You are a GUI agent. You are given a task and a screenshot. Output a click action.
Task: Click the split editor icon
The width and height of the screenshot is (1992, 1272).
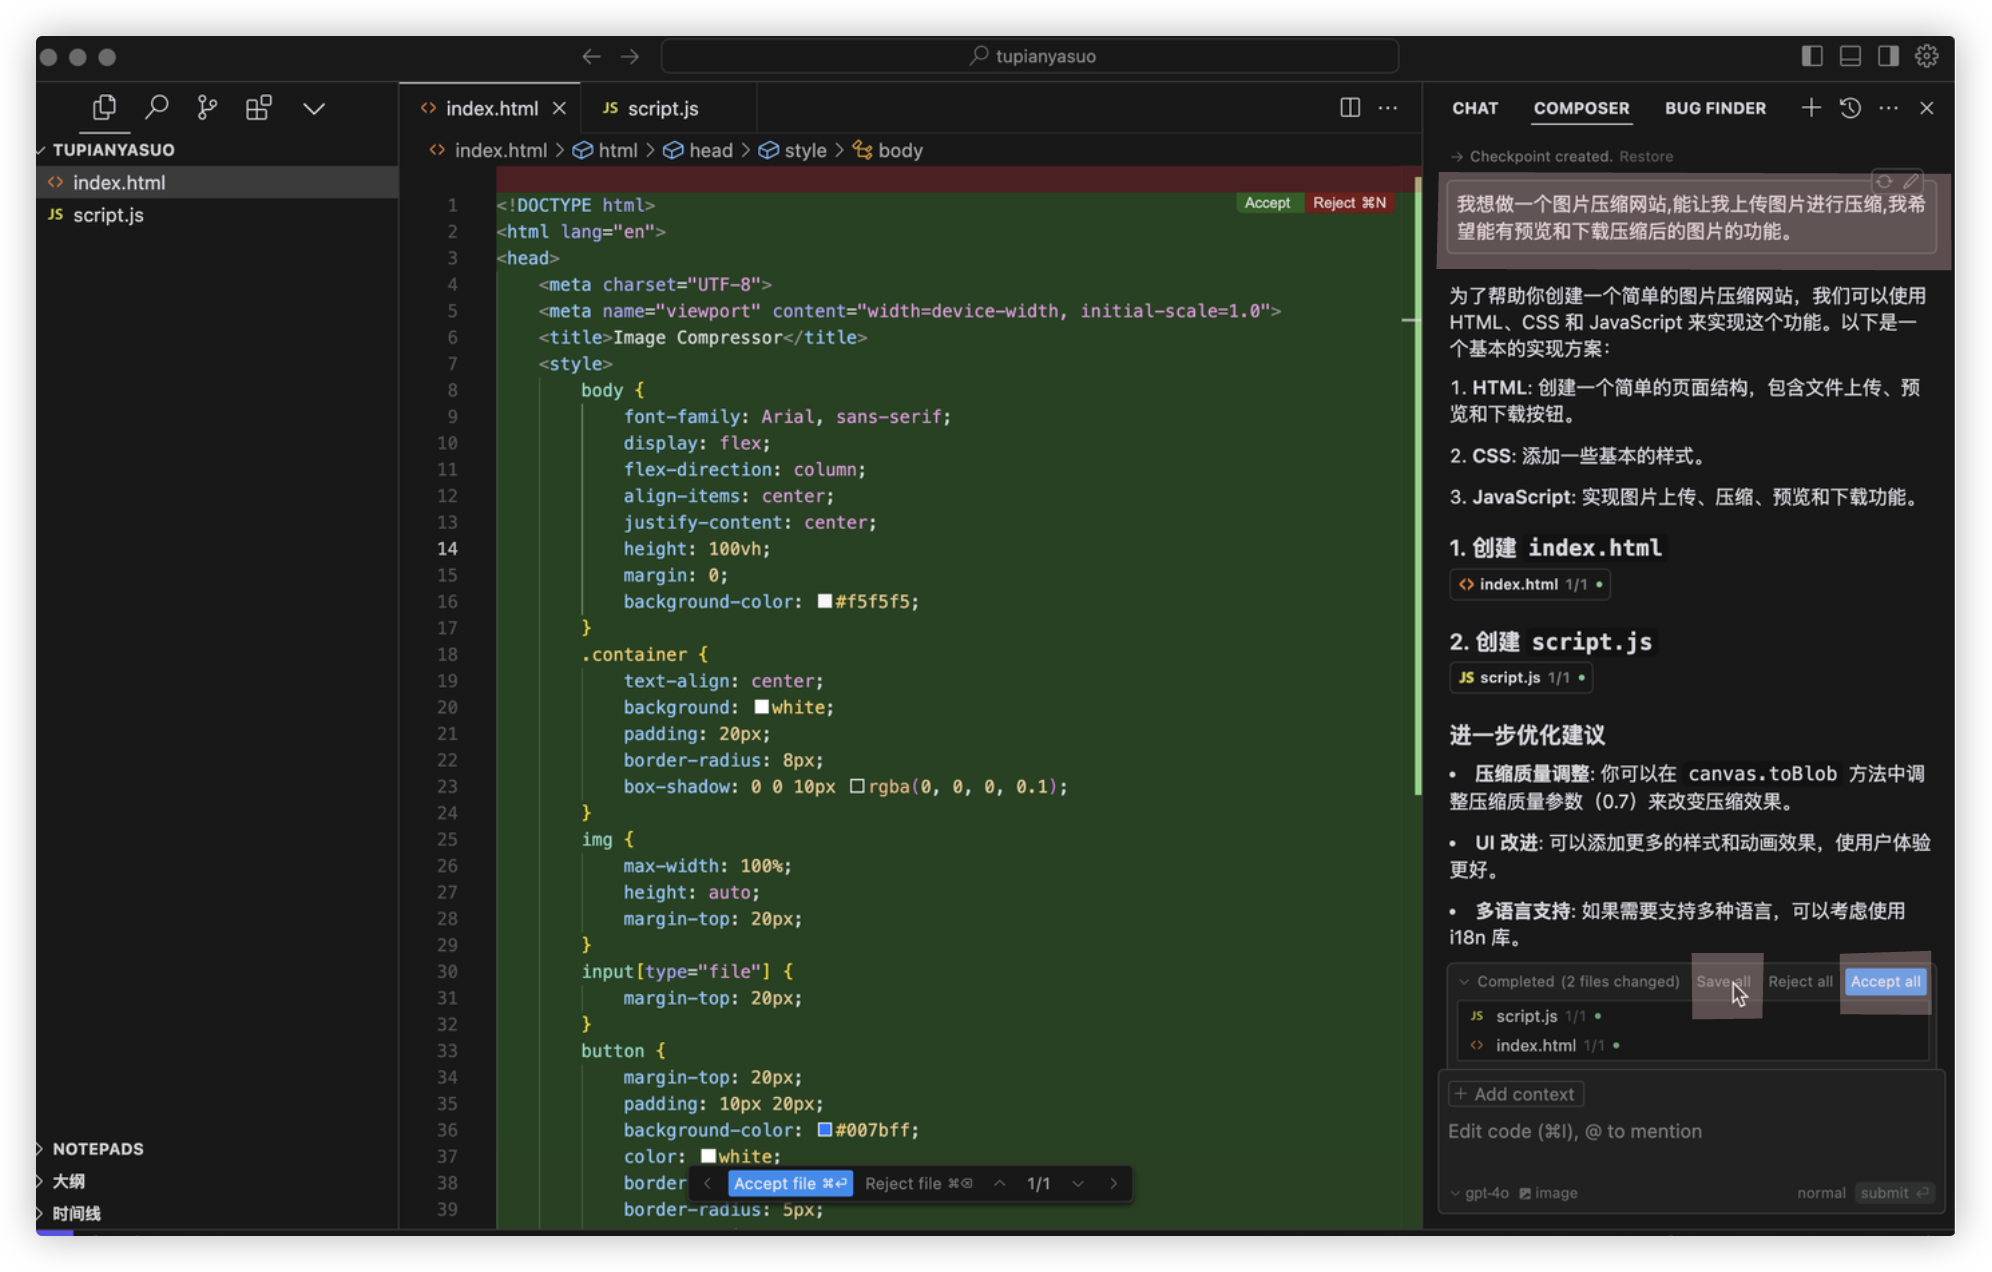point(1349,108)
